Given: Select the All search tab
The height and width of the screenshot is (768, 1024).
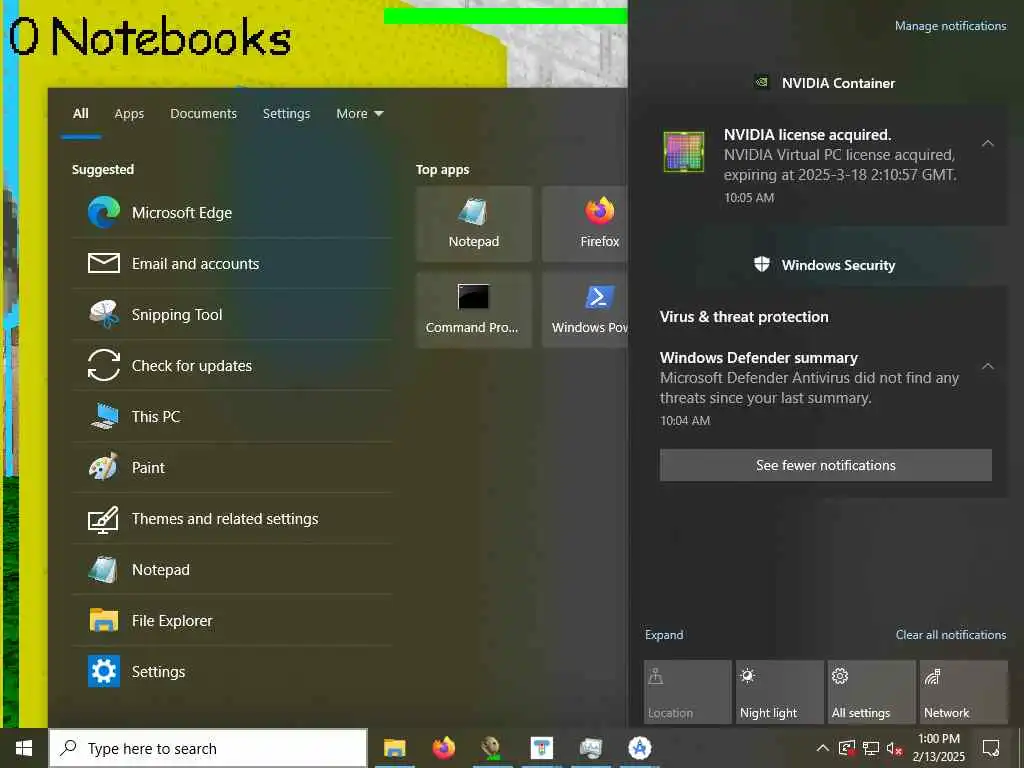Looking at the screenshot, I should (80, 114).
